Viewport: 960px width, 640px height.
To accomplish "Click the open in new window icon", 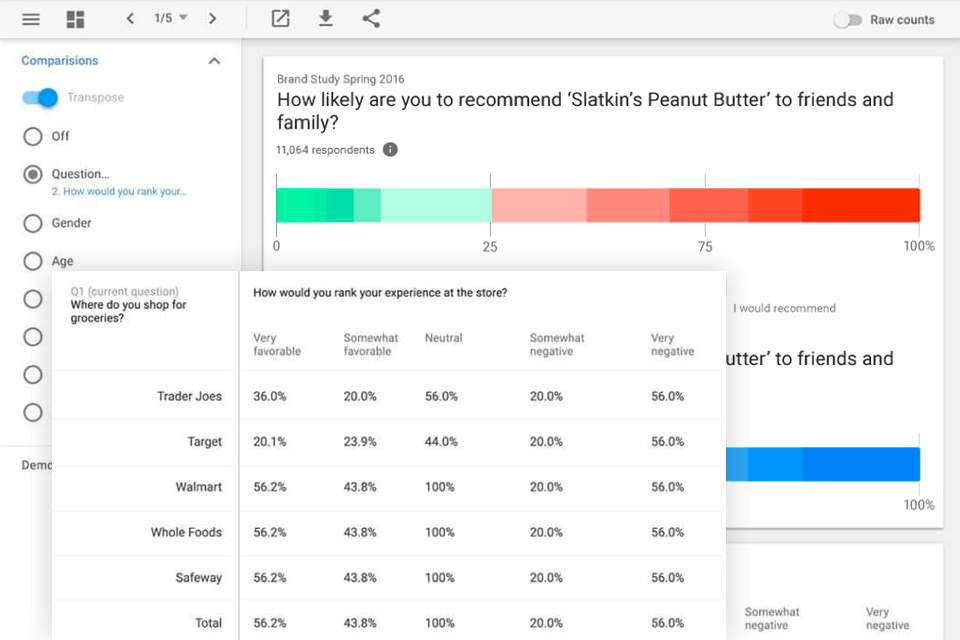I will (x=281, y=19).
